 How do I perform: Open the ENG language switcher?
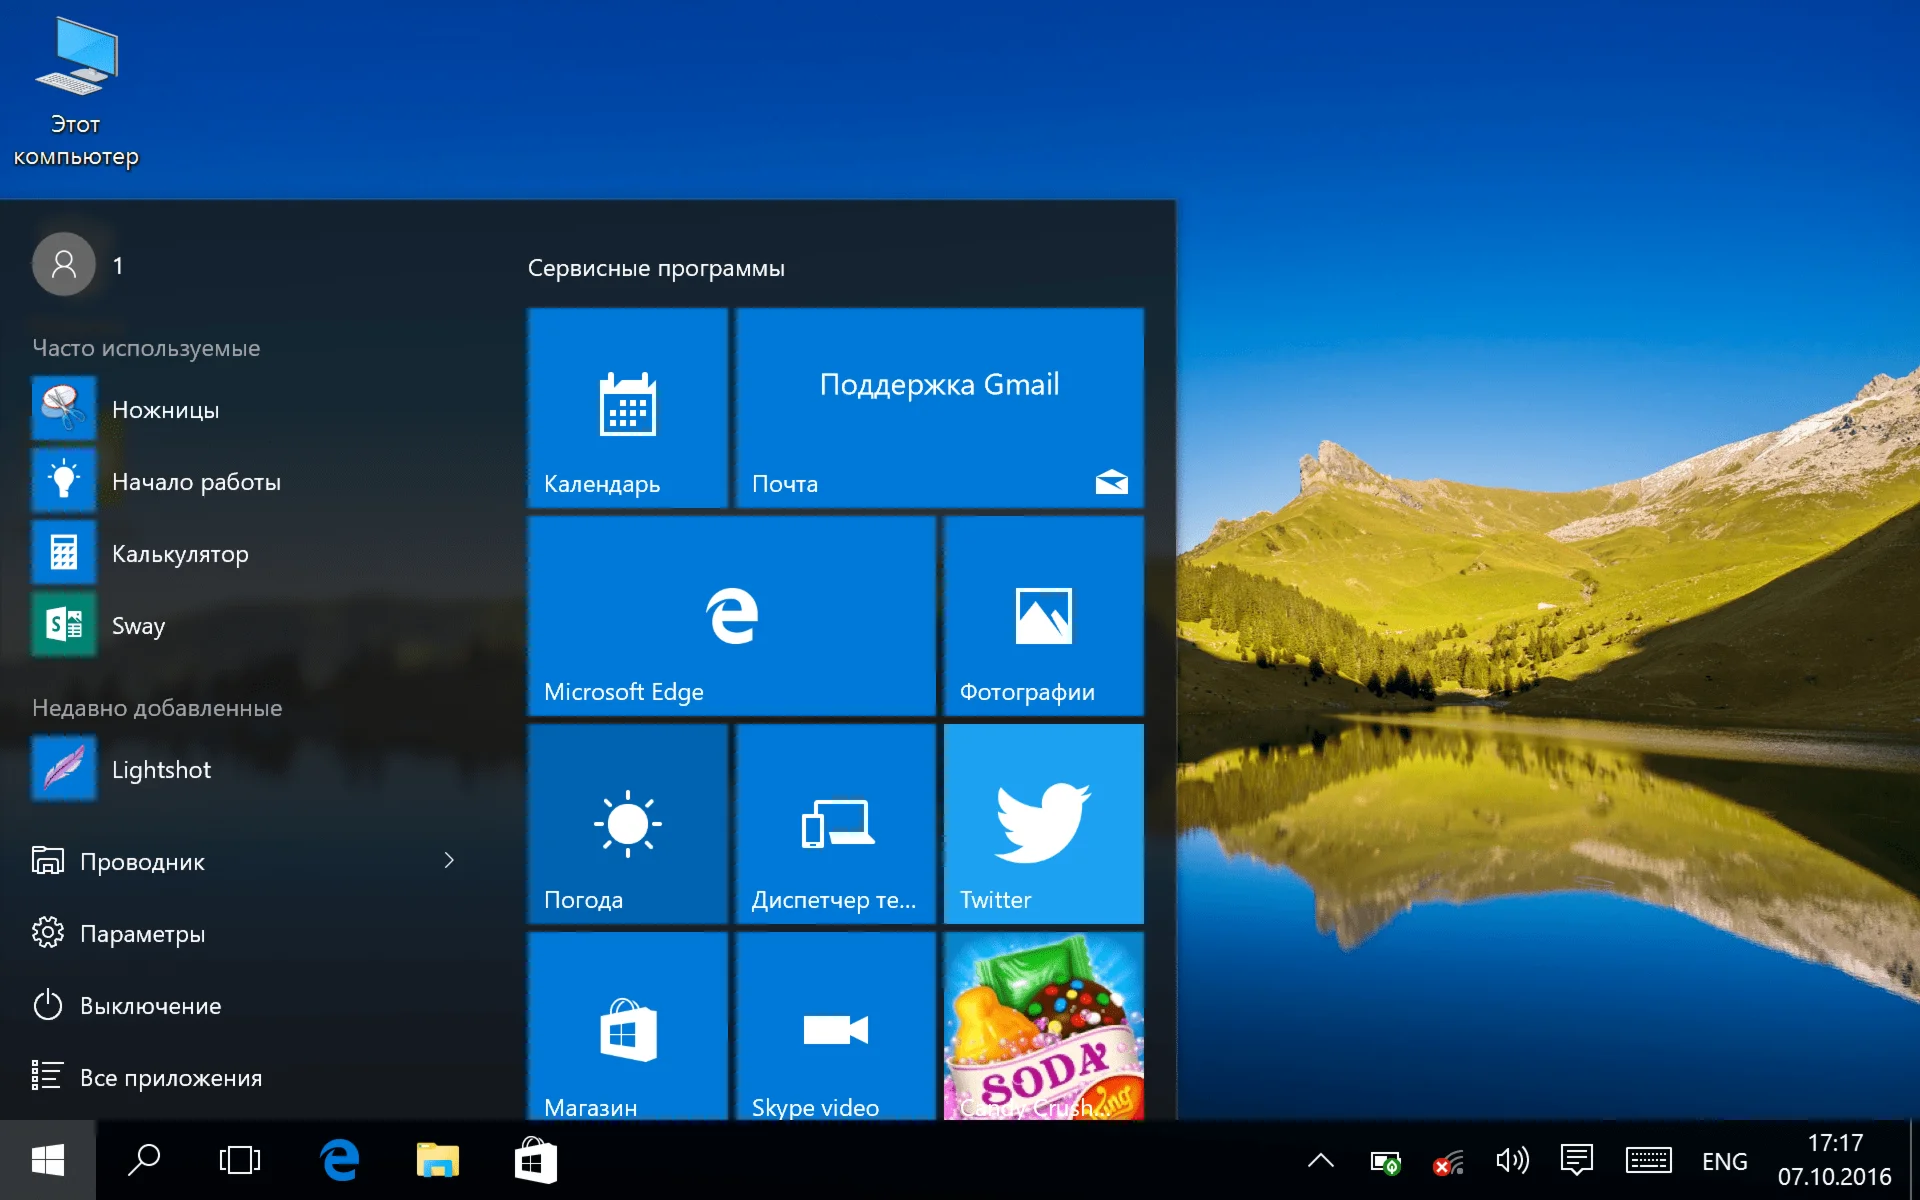[x=1724, y=1161]
